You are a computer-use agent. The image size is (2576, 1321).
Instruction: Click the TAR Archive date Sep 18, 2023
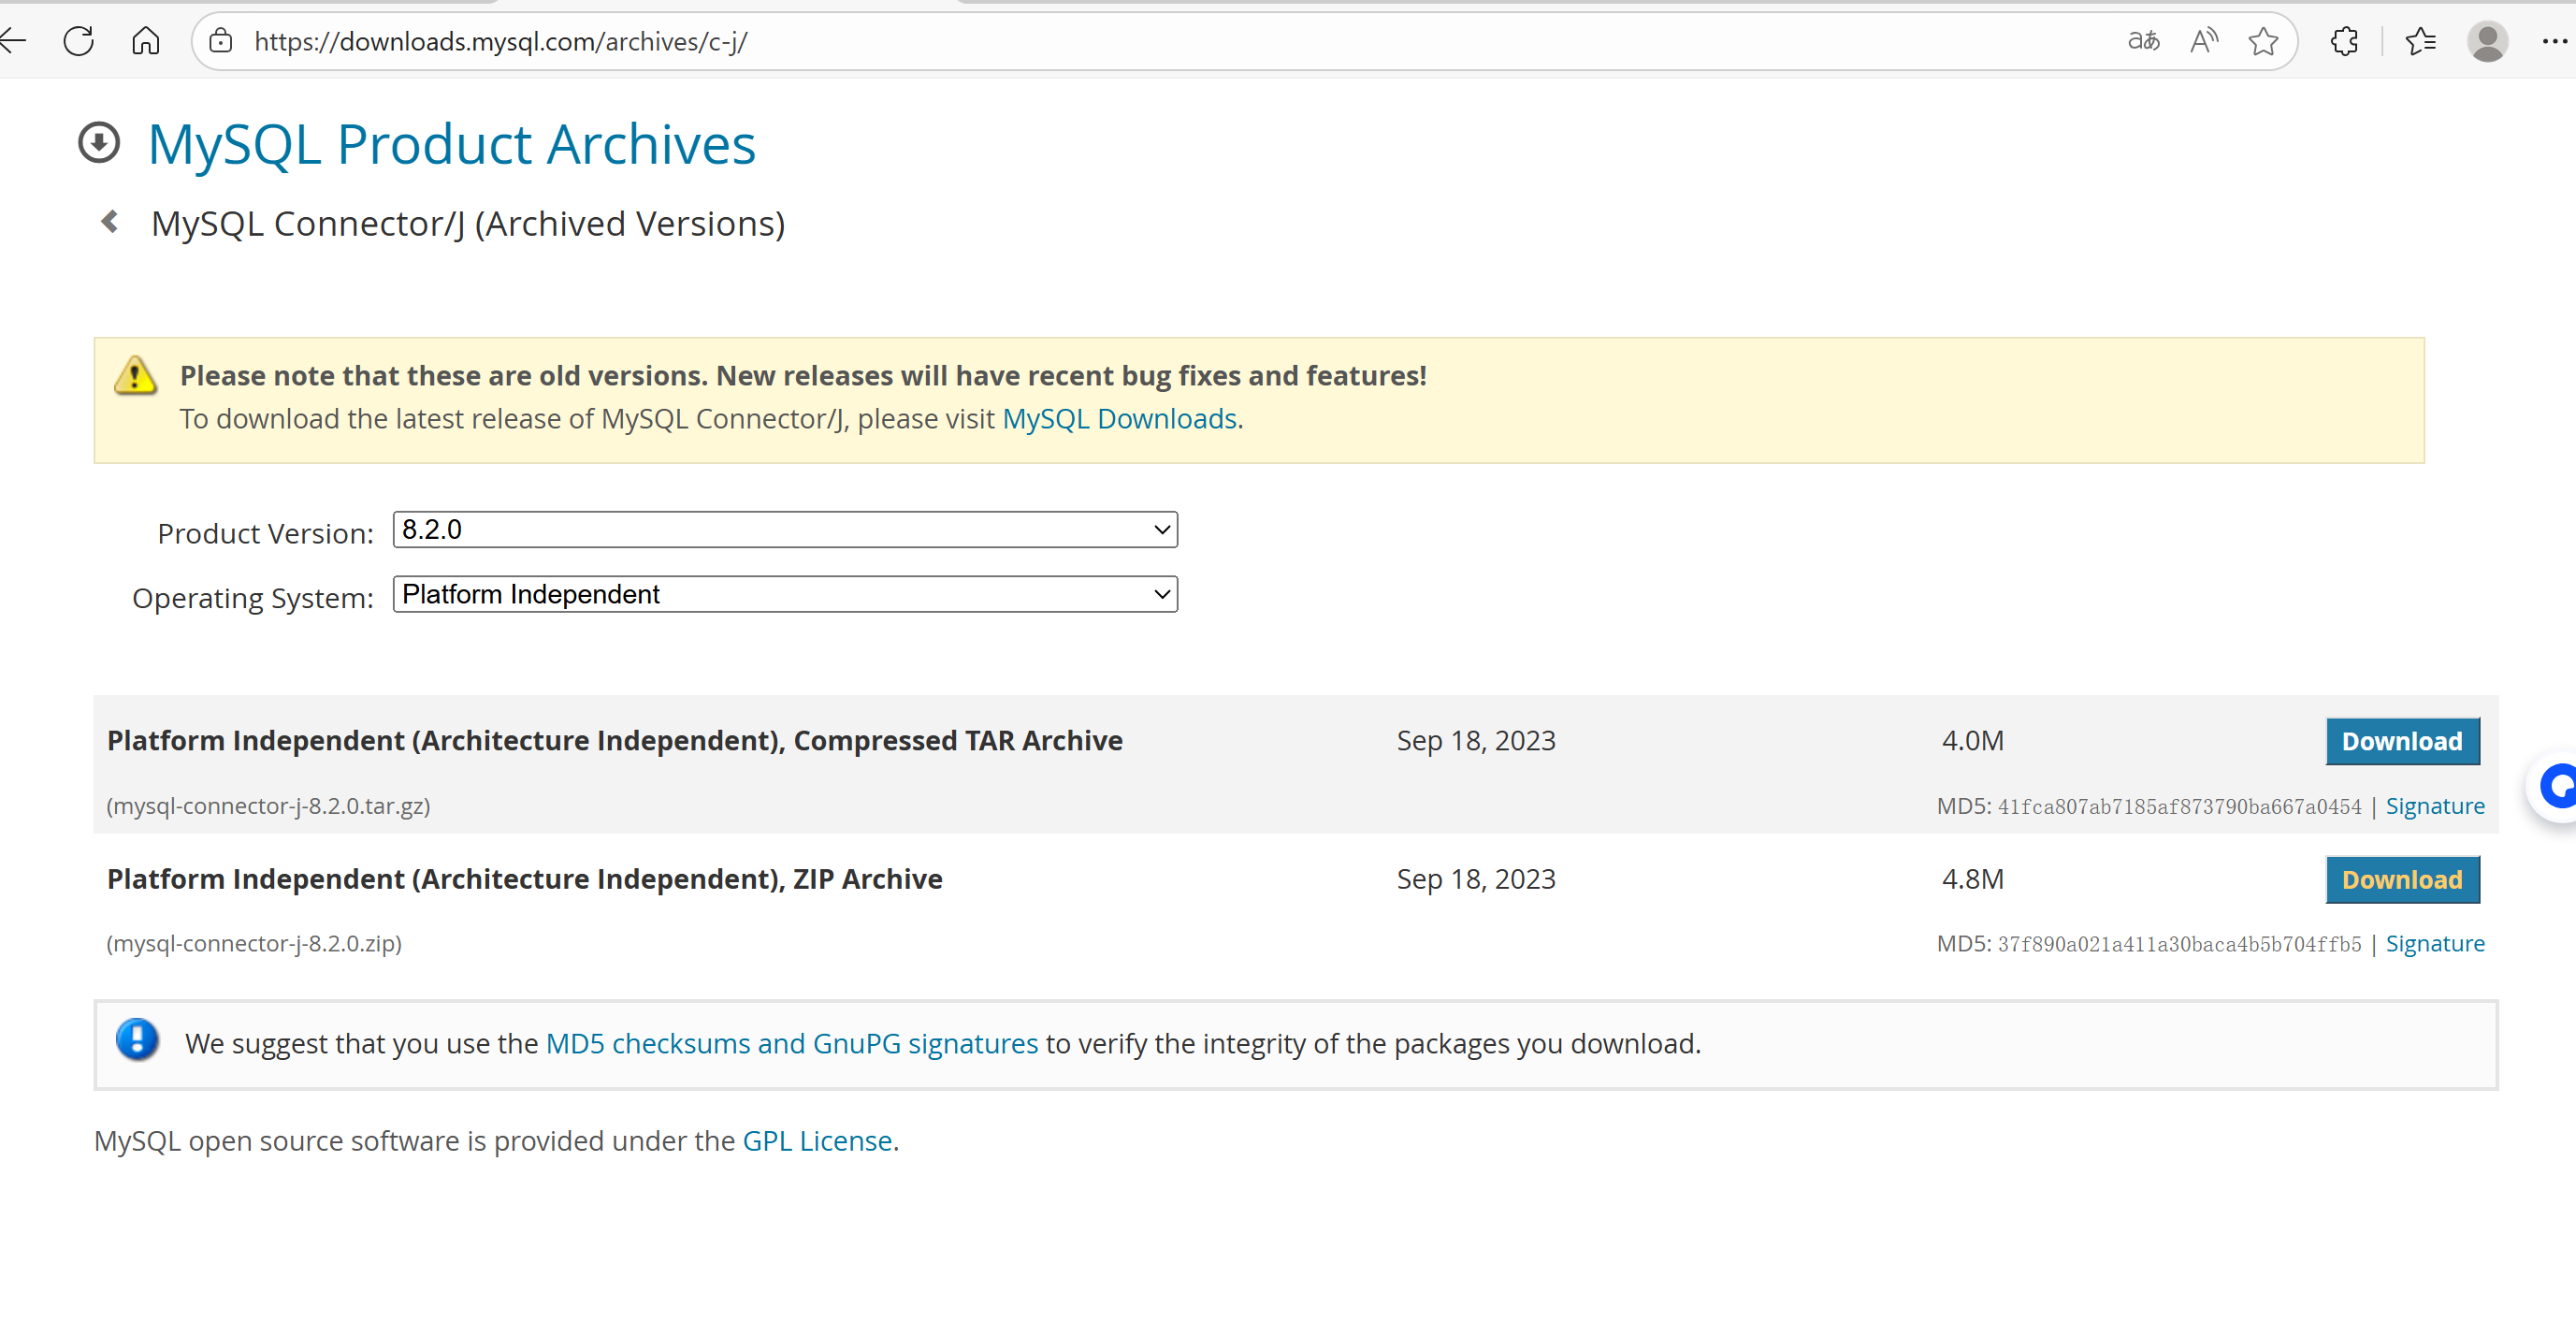click(x=1476, y=741)
